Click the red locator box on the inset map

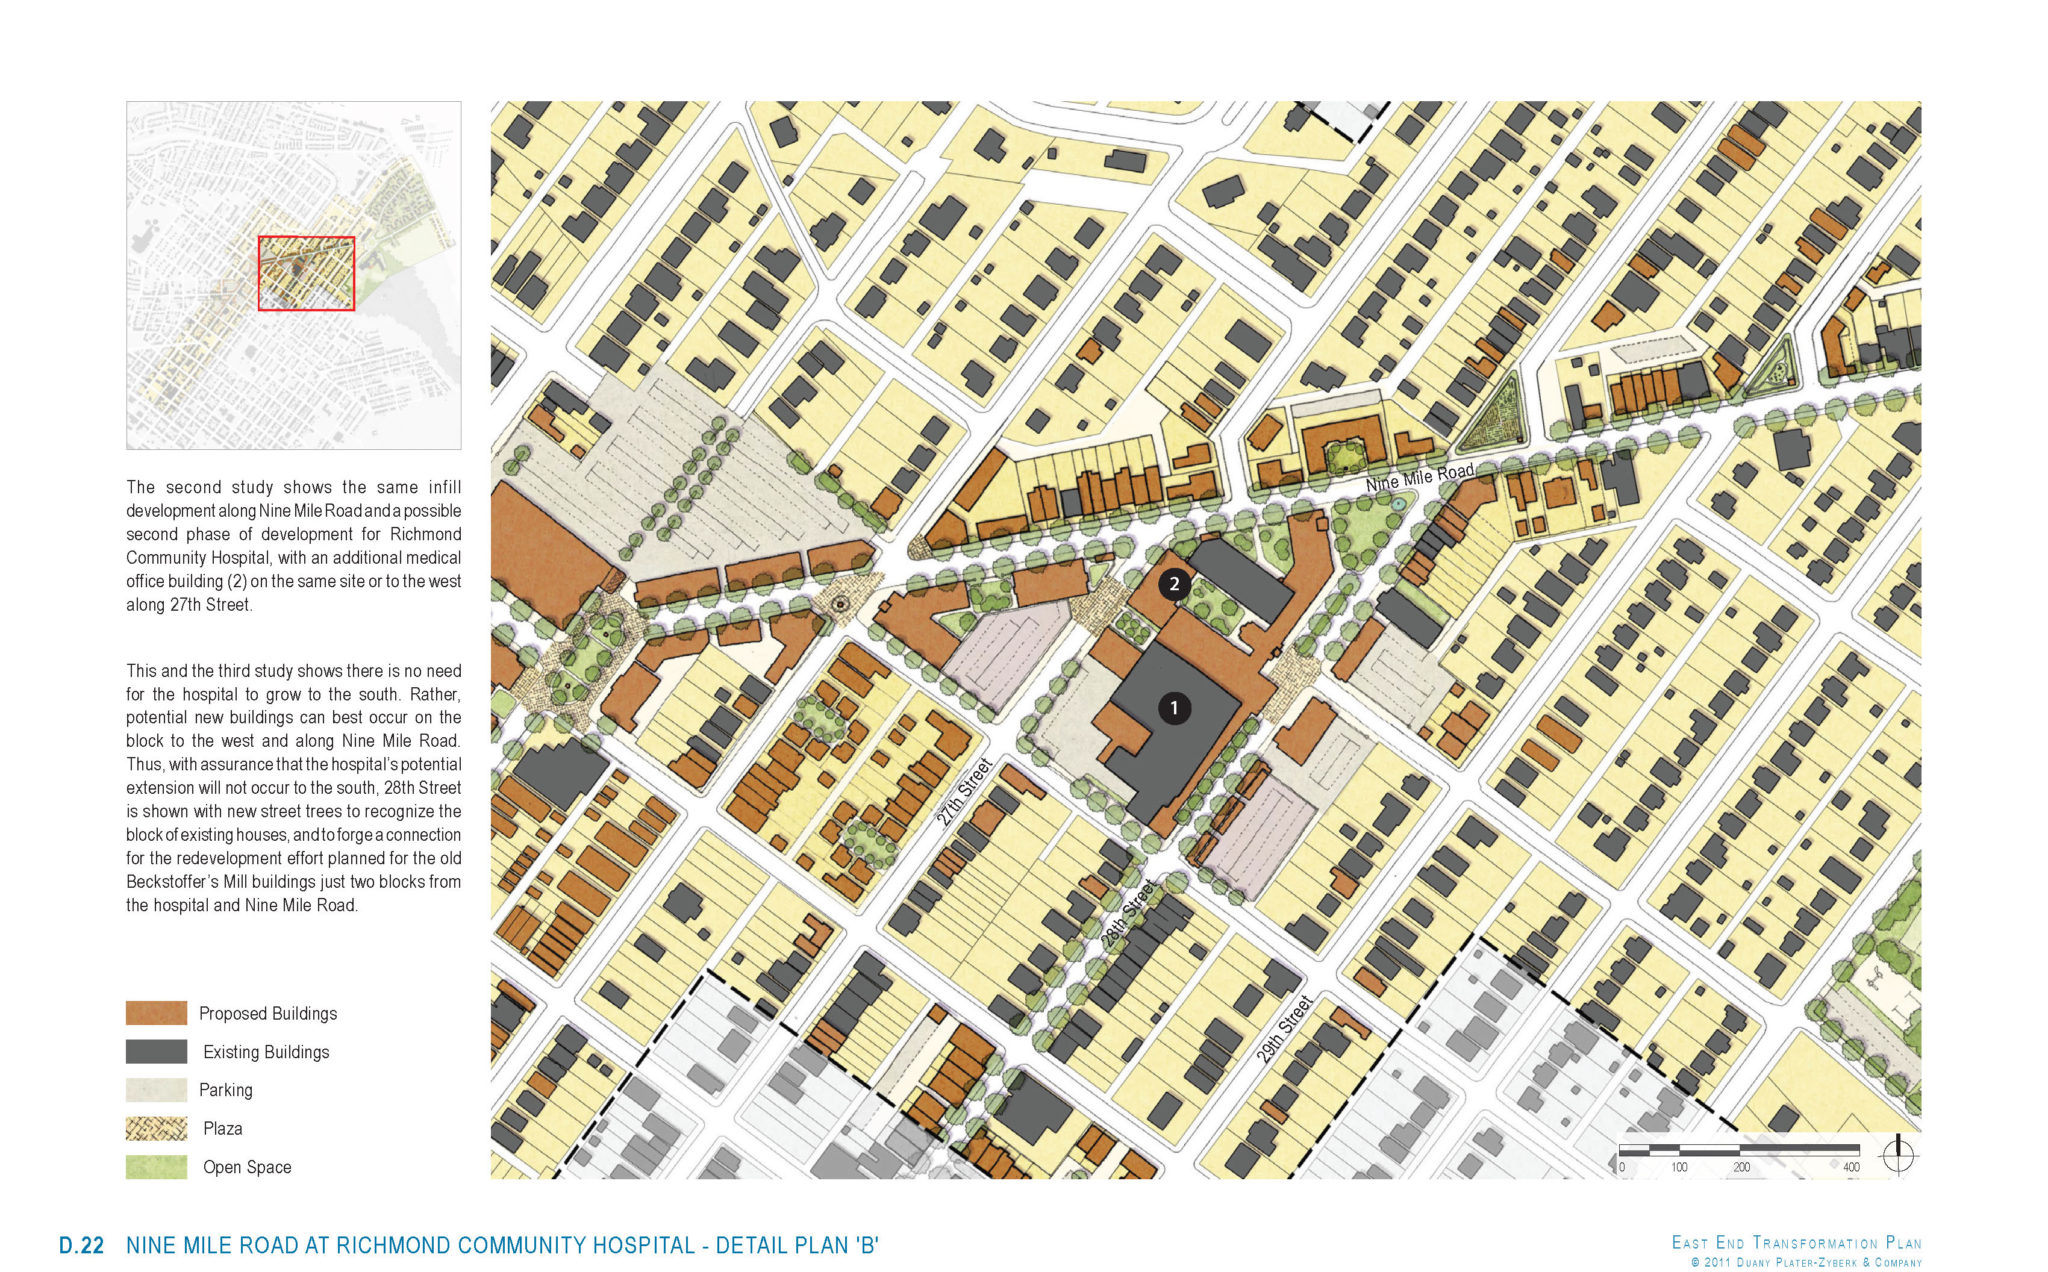click(306, 273)
